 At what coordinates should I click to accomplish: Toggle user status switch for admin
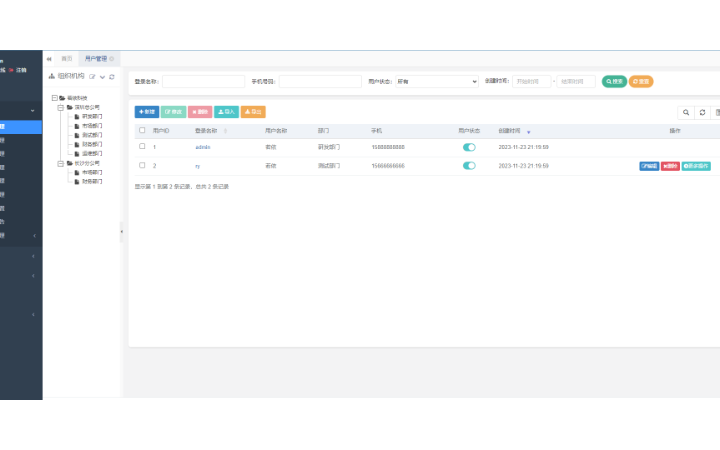click(469, 147)
